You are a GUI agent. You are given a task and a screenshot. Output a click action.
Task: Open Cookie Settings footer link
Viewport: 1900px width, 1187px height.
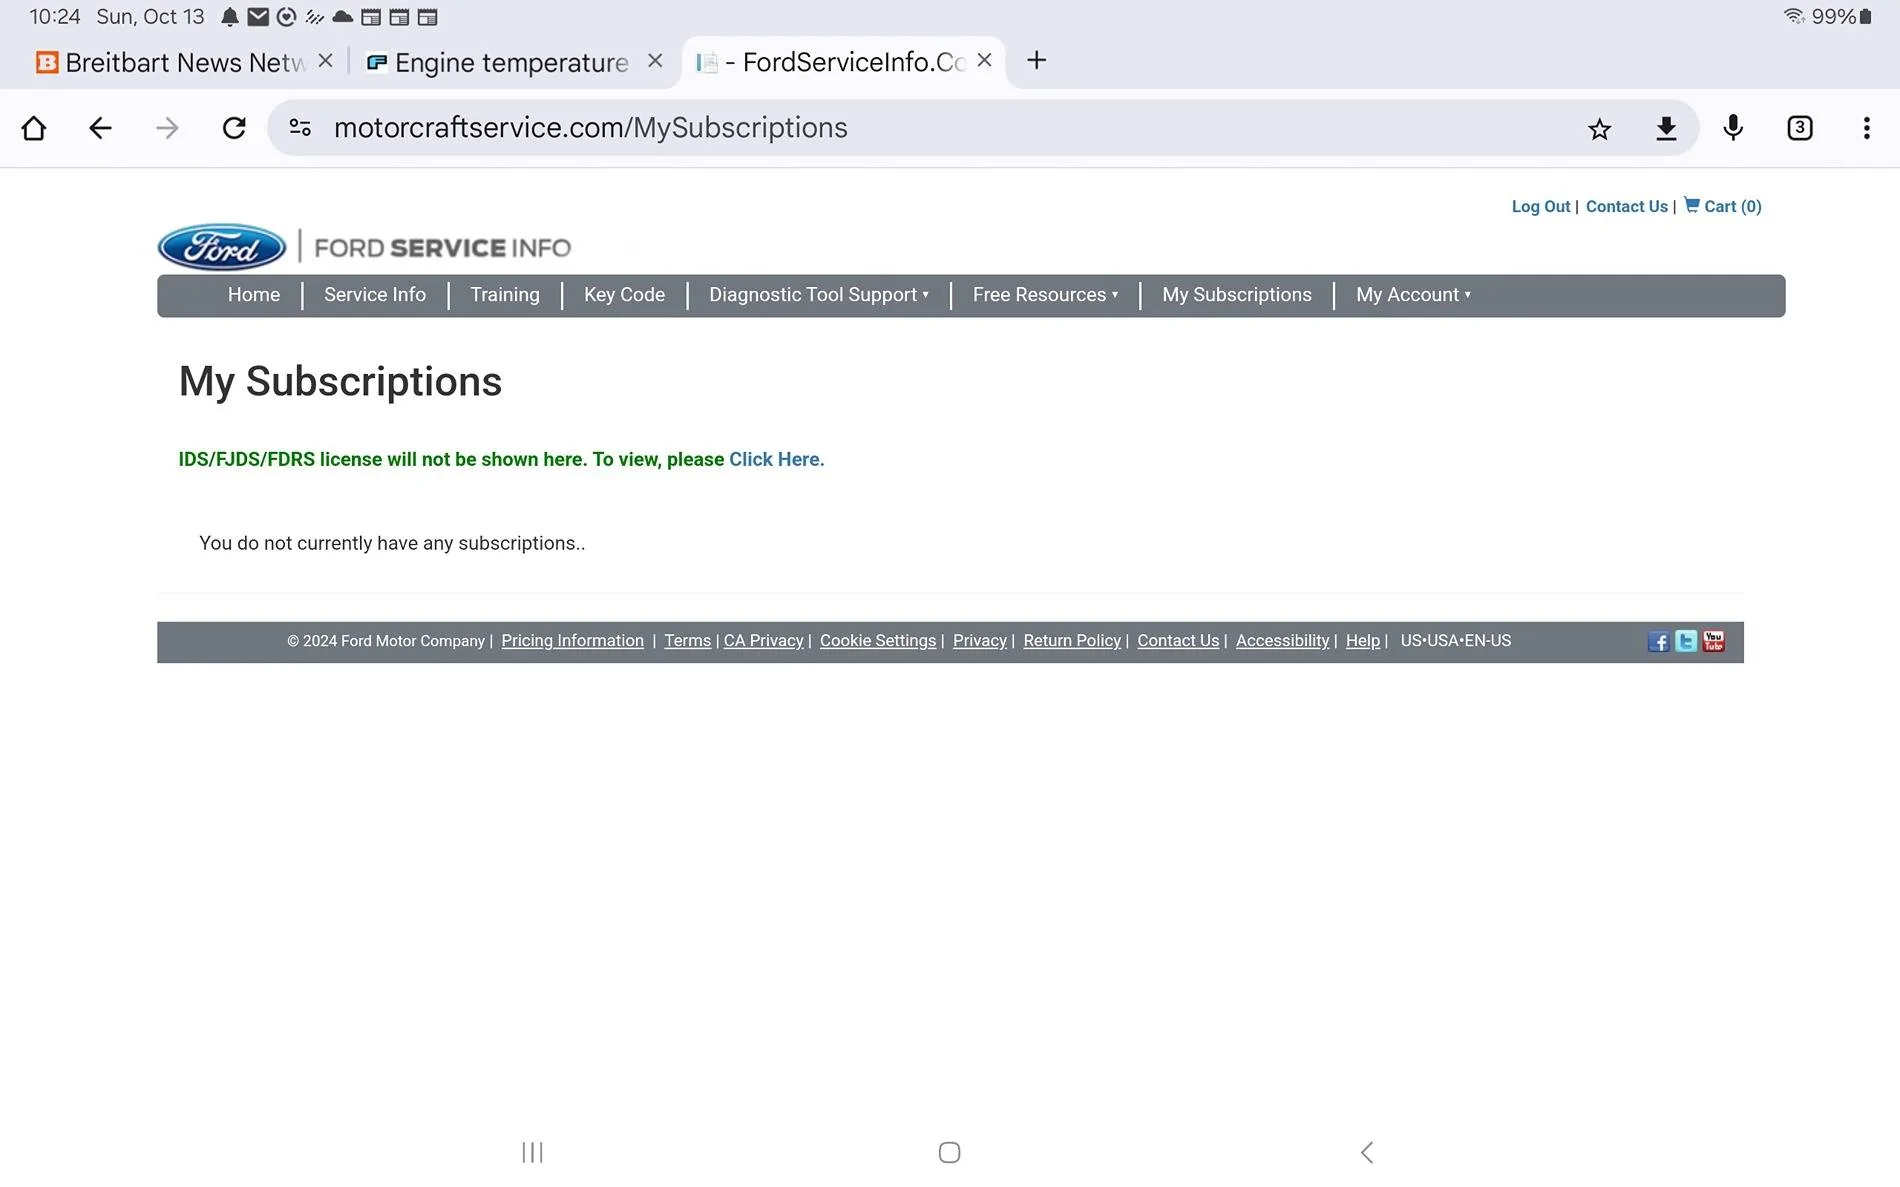(878, 641)
